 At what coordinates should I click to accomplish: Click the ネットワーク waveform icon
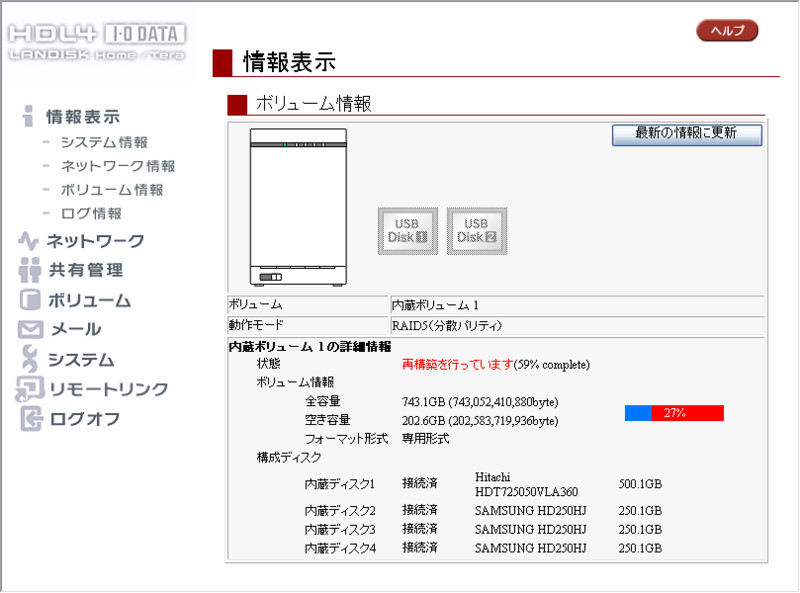tap(29, 241)
